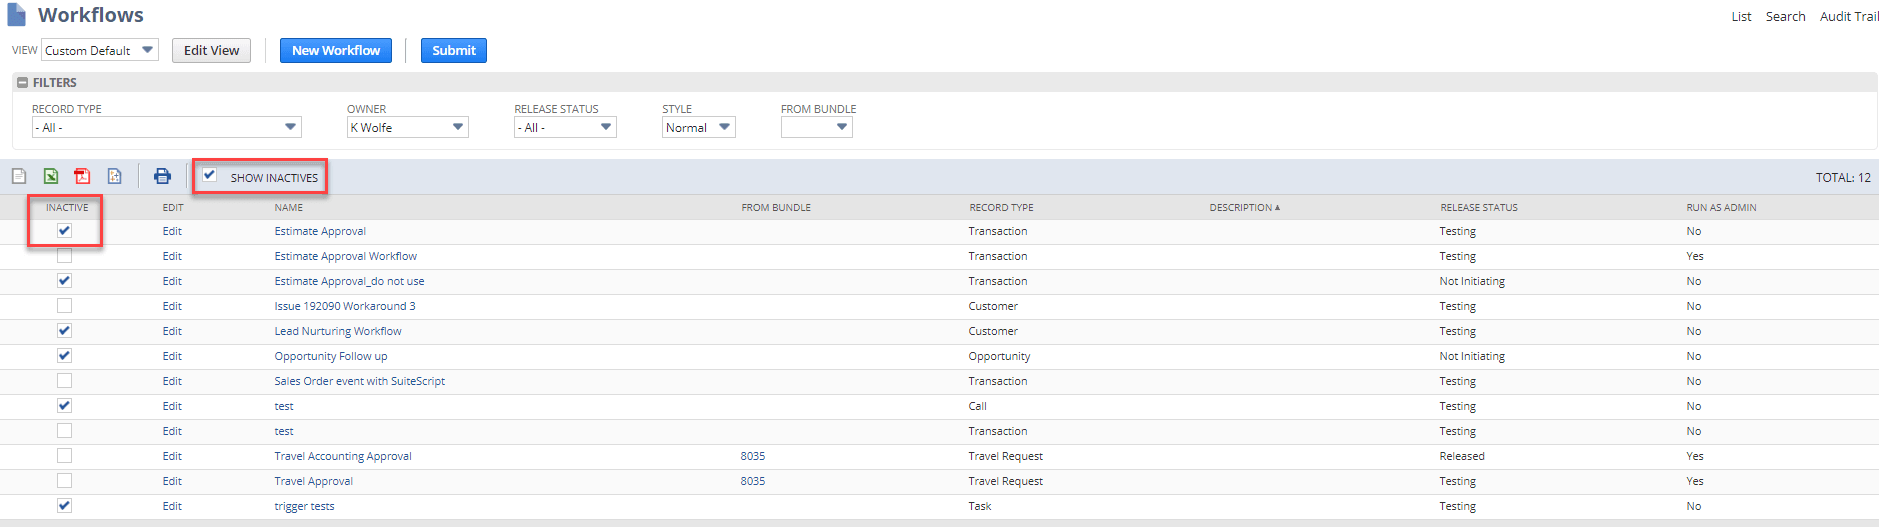Toggle the Show Inactives checkbox
Screen dimensions: 1879x527
click(210, 175)
